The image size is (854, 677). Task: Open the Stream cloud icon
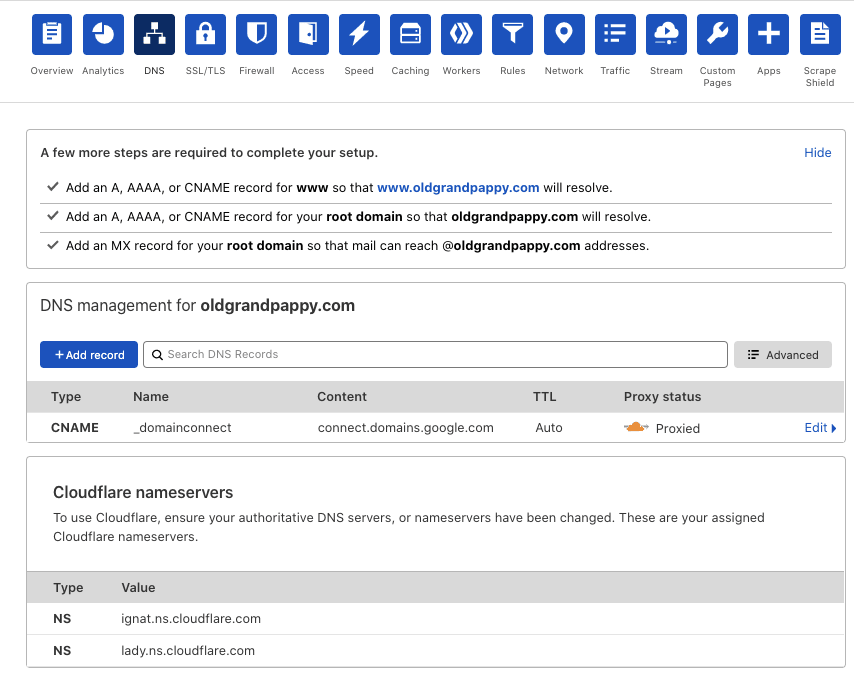[x=666, y=34]
